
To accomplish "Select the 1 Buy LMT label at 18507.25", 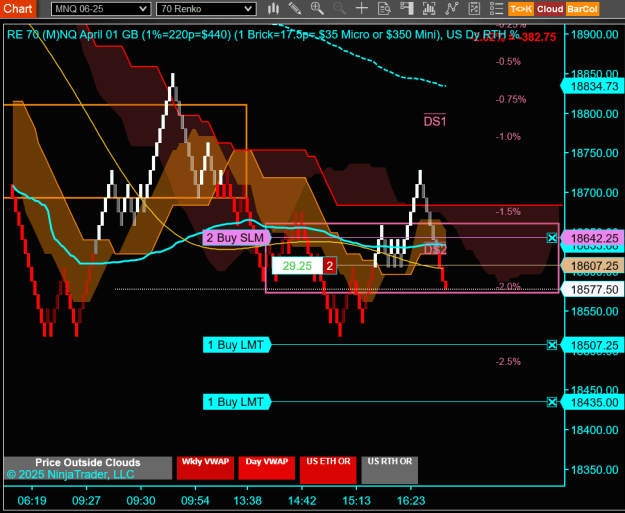I will (x=237, y=345).
